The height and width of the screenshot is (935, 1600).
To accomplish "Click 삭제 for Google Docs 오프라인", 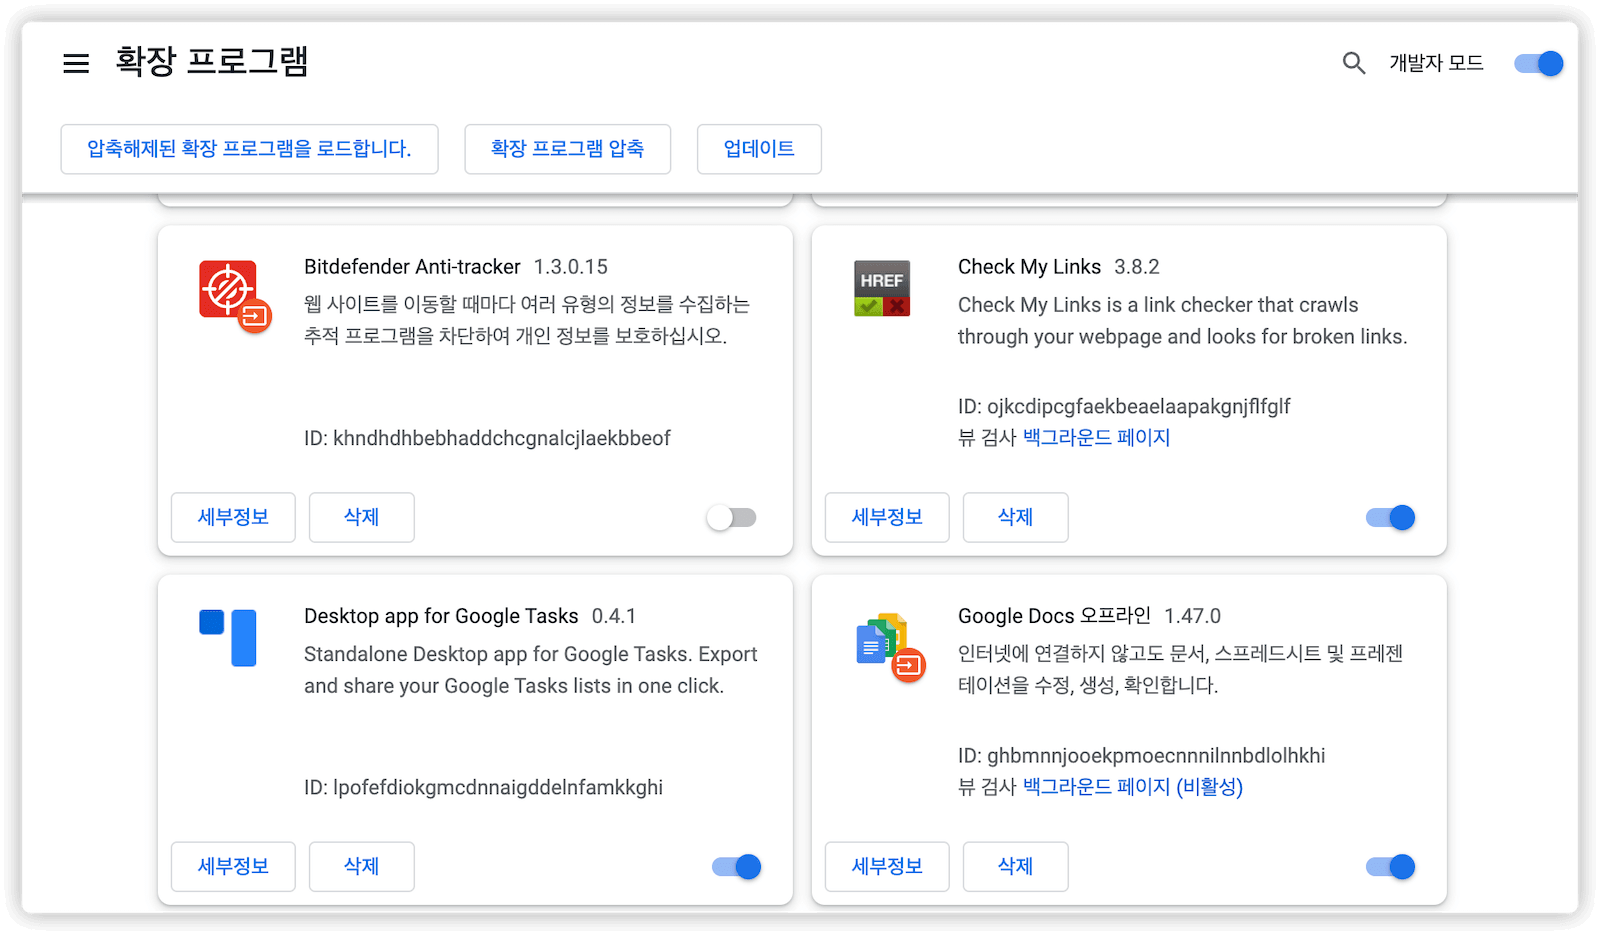I will coord(1015,866).
